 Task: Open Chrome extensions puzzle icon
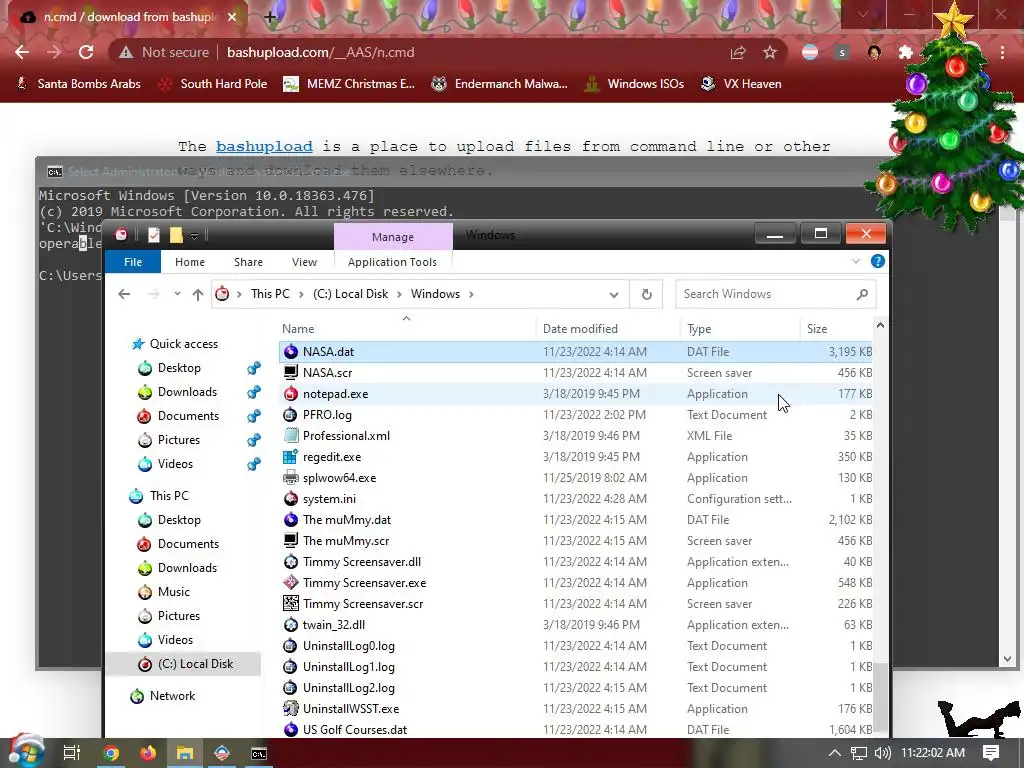click(906, 52)
